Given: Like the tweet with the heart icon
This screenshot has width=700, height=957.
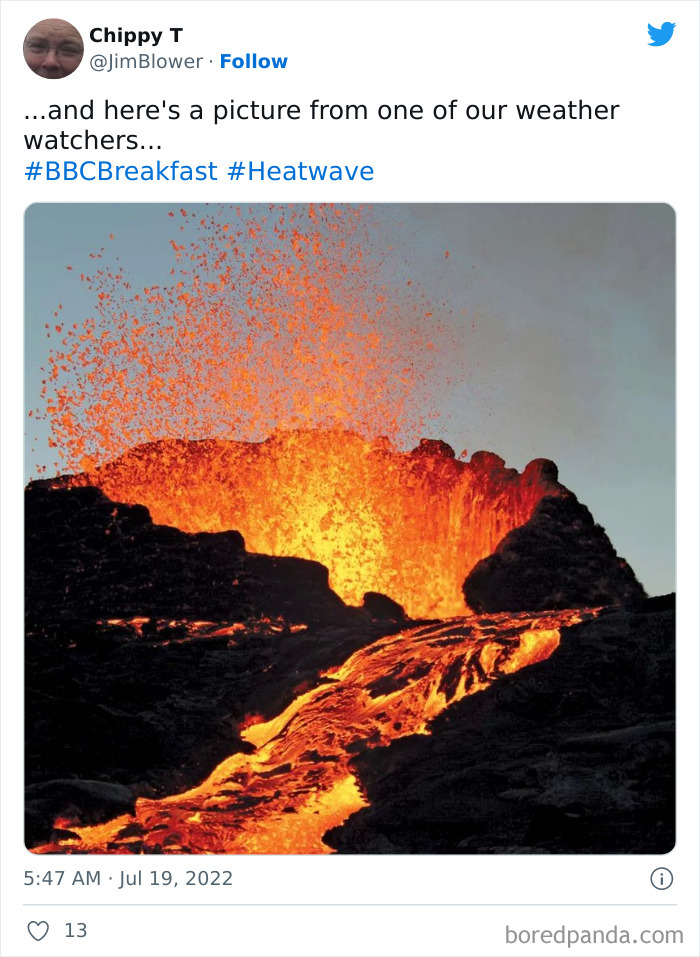Looking at the screenshot, I should [38, 930].
